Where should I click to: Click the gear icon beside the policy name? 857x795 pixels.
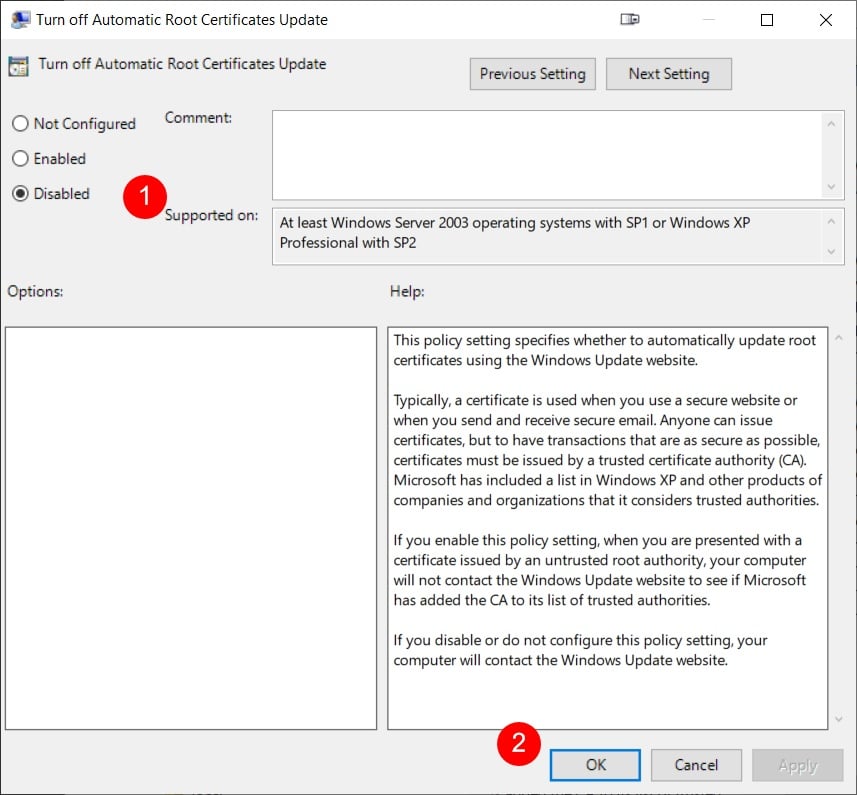(x=17, y=64)
